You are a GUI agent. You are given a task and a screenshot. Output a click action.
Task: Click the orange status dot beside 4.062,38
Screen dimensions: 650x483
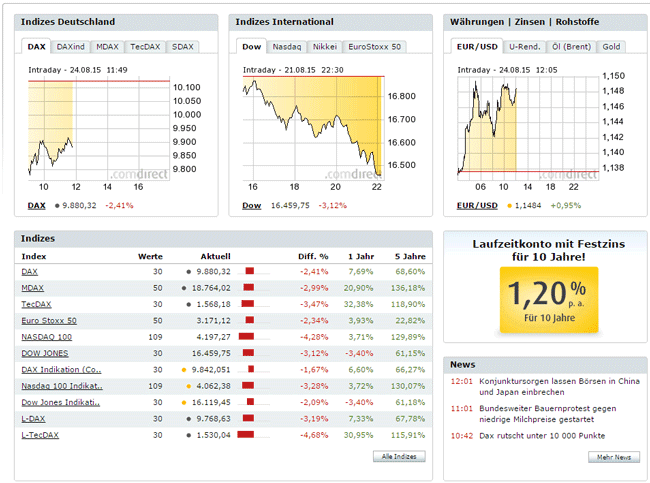tap(189, 386)
